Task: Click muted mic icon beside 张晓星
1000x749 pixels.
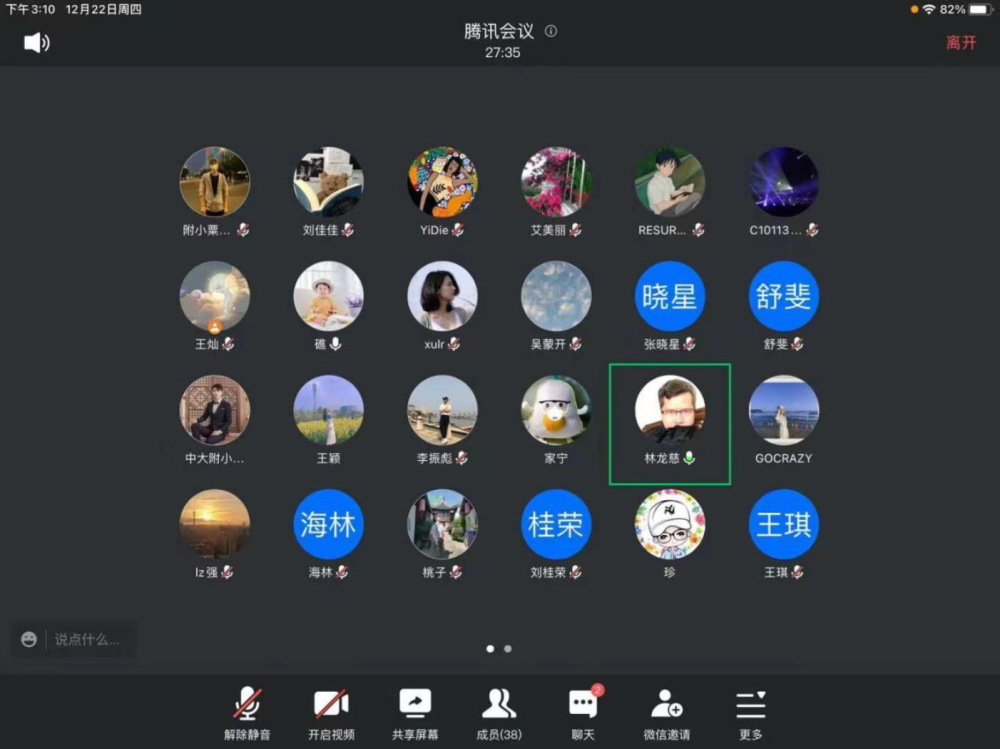Action: pyautogui.click(x=689, y=344)
